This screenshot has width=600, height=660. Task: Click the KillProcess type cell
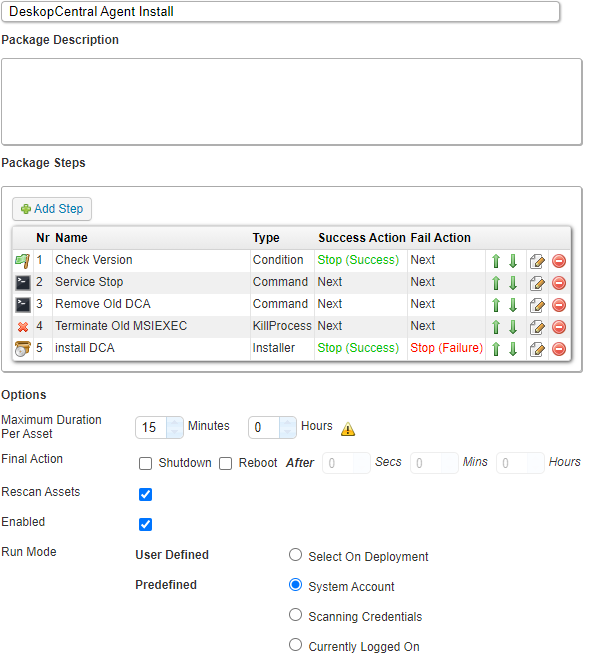tap(282, 326)
